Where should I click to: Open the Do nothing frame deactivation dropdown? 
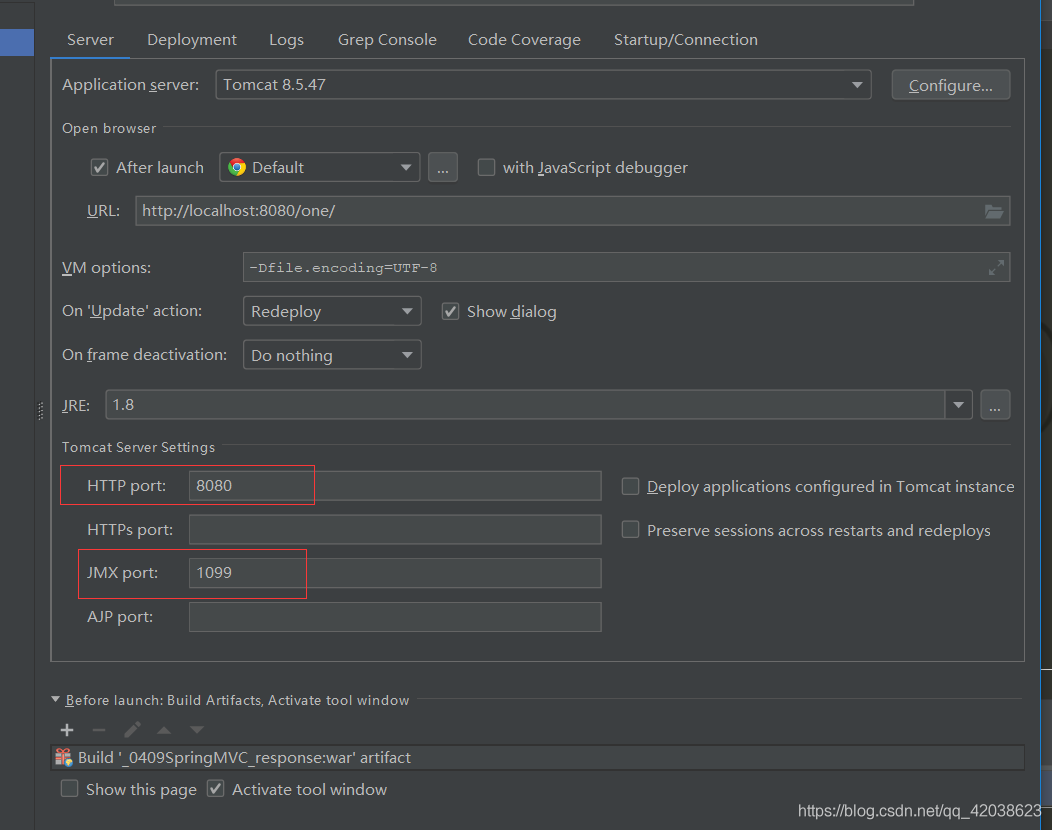(x=332, y=355)
